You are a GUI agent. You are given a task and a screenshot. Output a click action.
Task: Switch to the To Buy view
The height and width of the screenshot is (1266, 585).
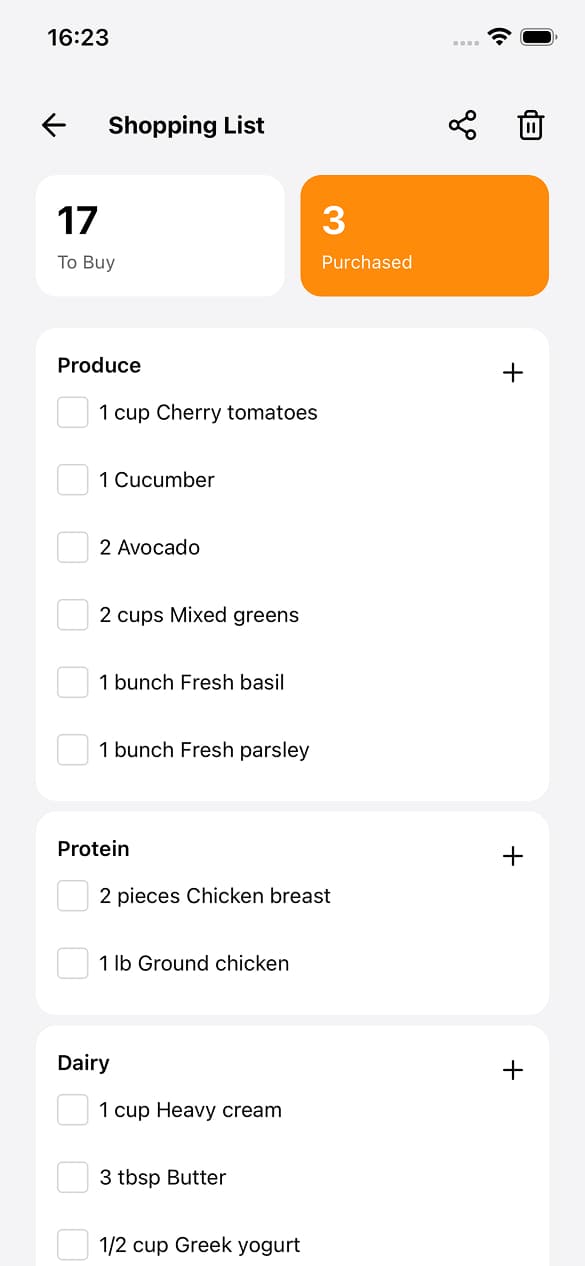pos(160,235)
